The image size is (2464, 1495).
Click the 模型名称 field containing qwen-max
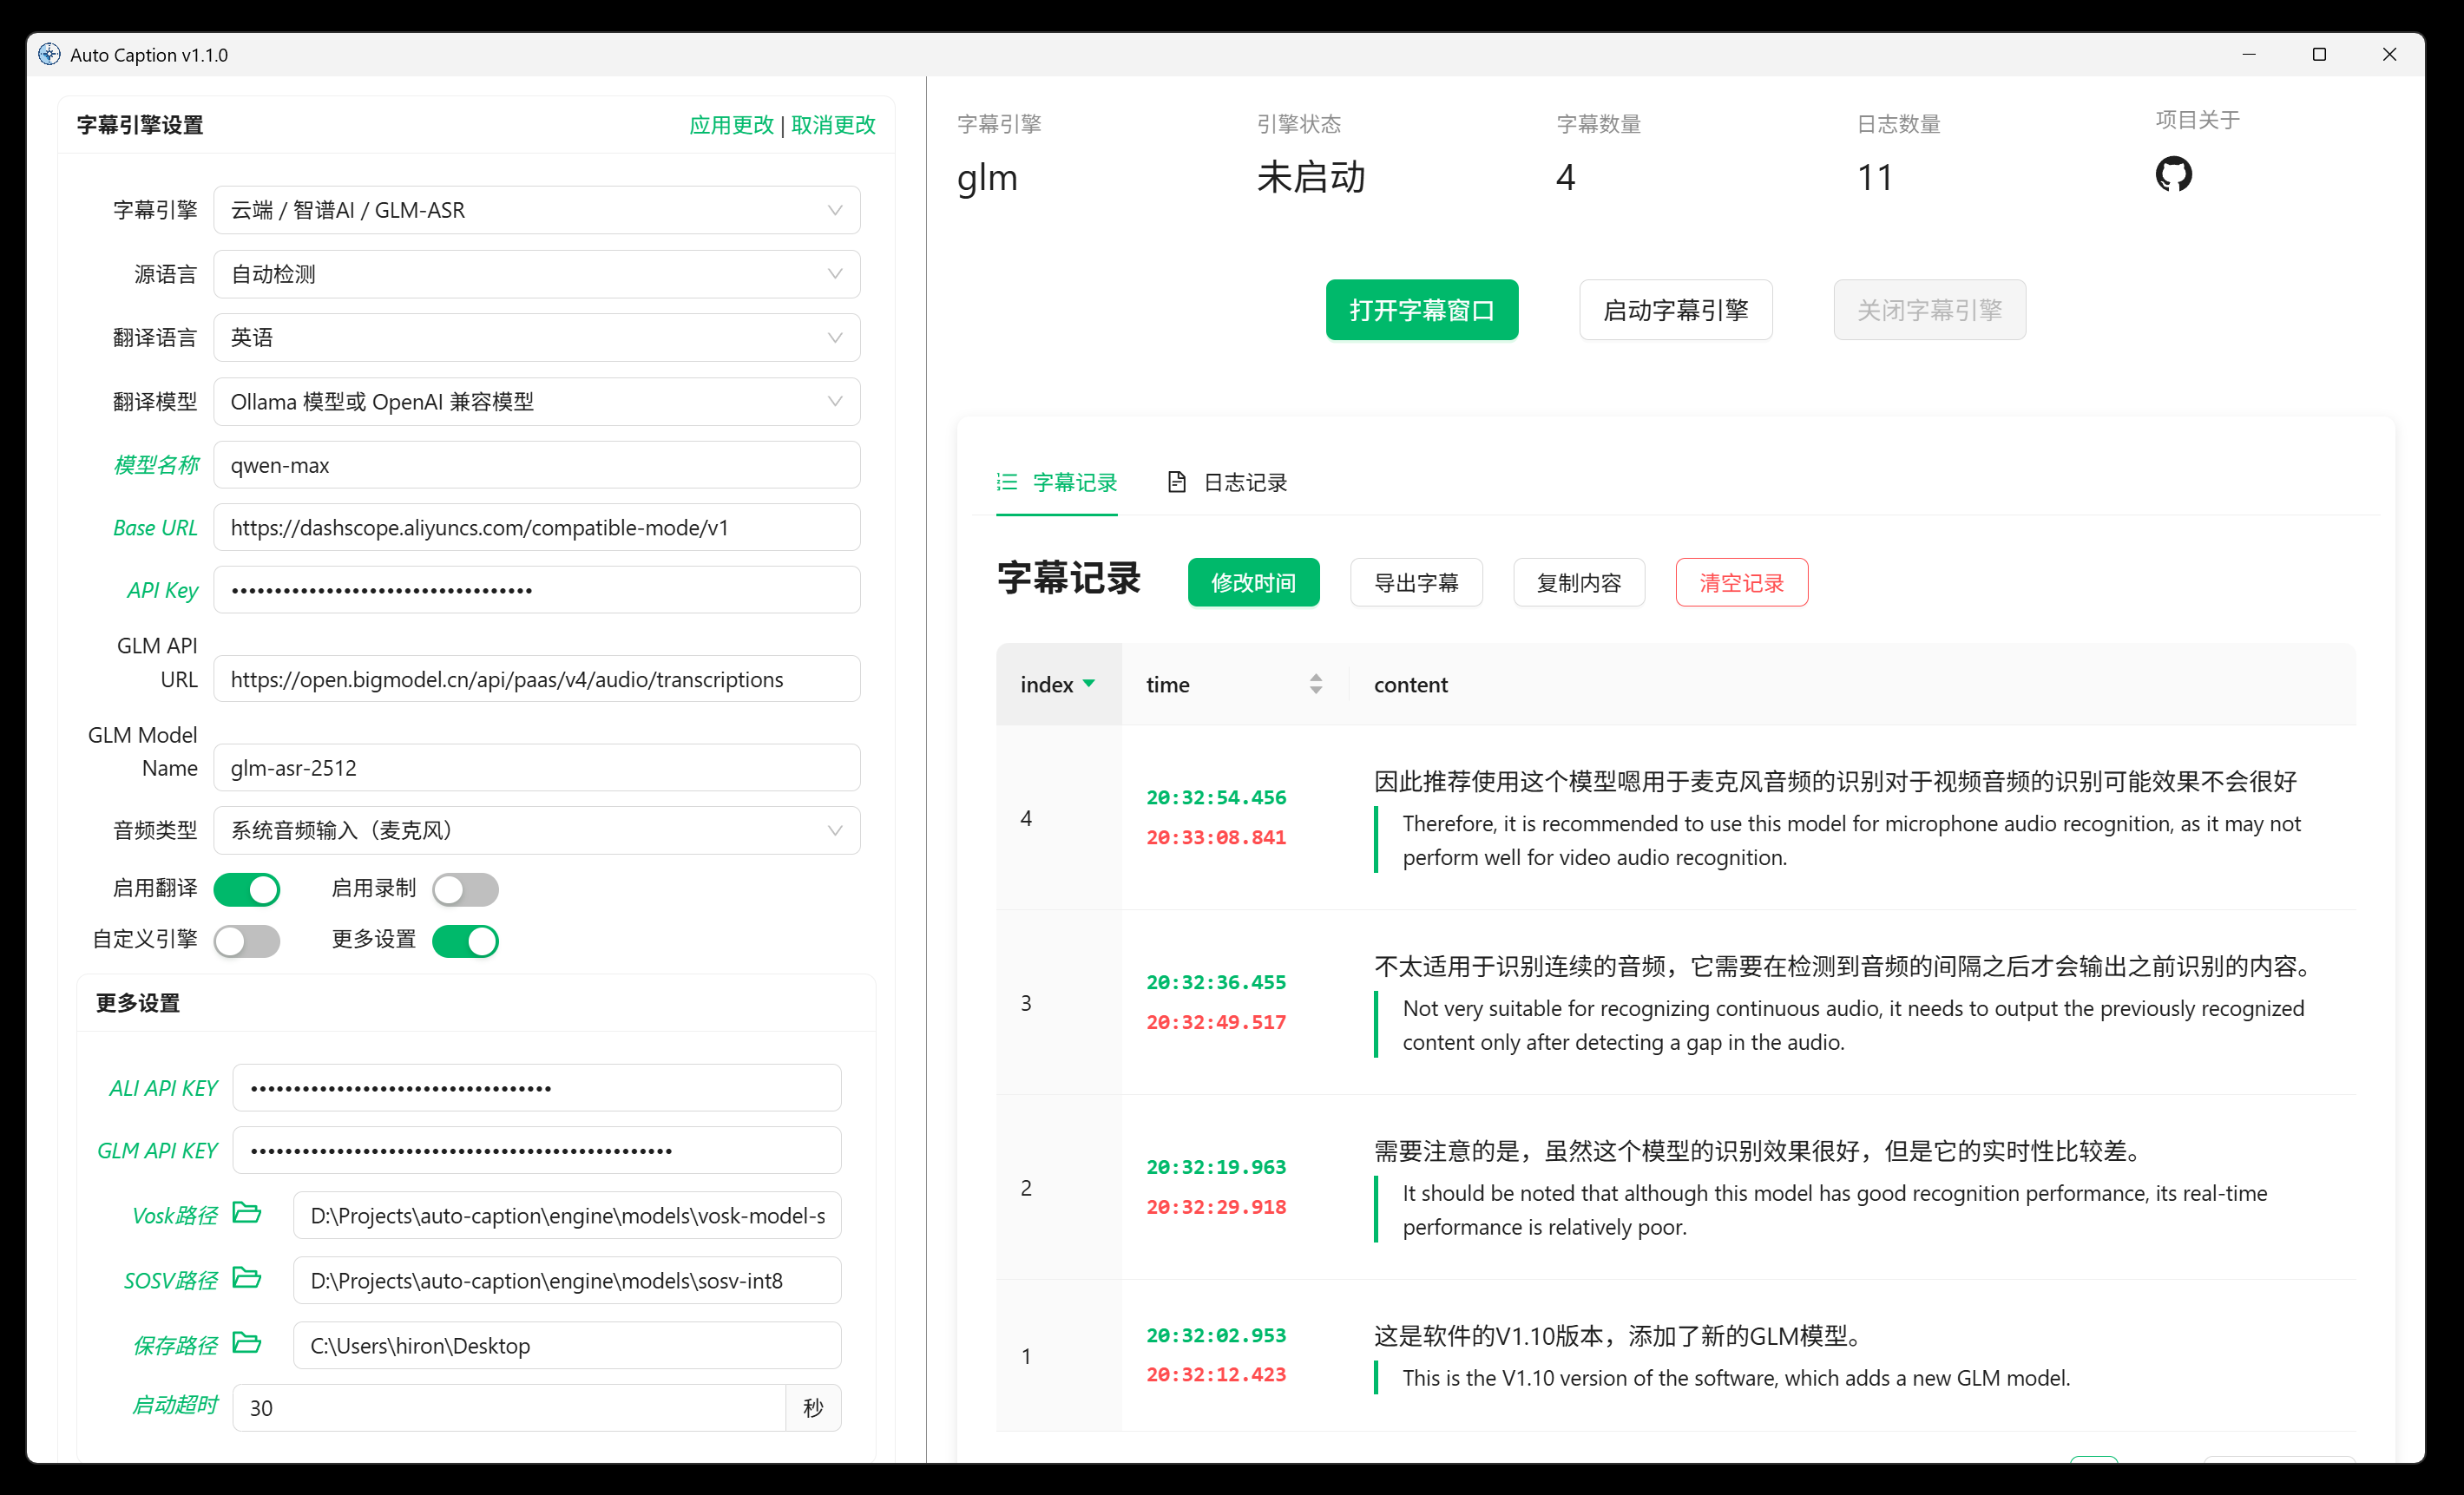[x=536, y=465]
